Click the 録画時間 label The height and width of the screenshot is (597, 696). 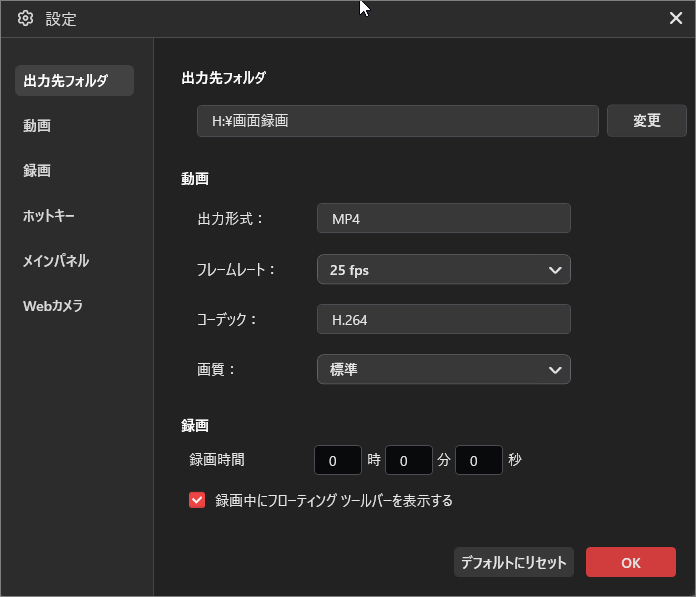pos(217,460)
